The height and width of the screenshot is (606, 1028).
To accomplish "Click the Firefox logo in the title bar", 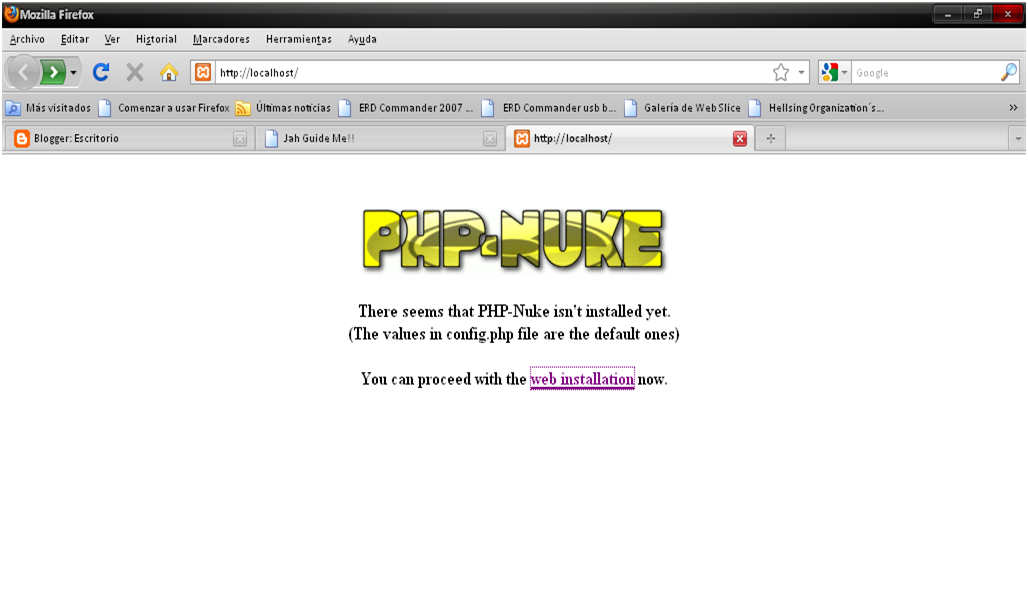I will click(x=10, y=14).
